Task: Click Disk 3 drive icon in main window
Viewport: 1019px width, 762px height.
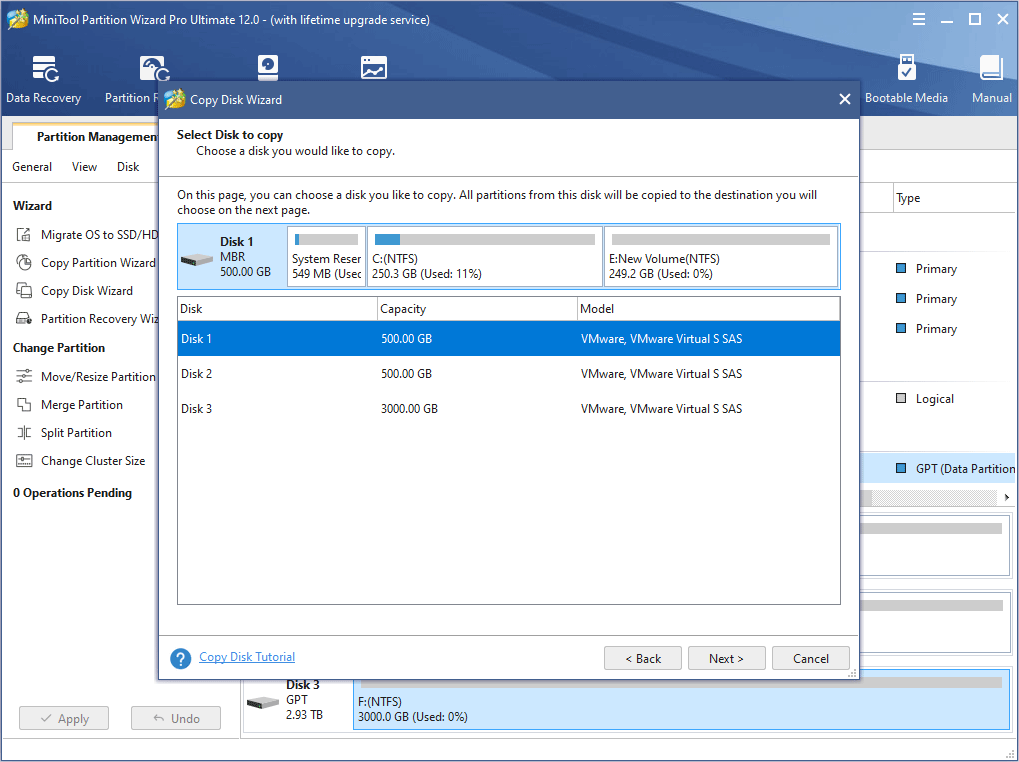Action: pos(263,702)
